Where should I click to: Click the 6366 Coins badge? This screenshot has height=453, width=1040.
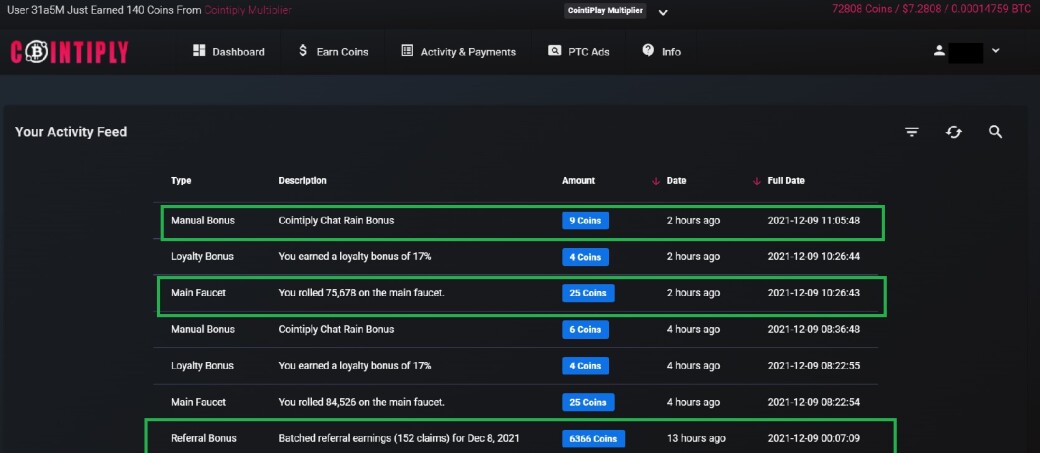(x=593, y=438)
